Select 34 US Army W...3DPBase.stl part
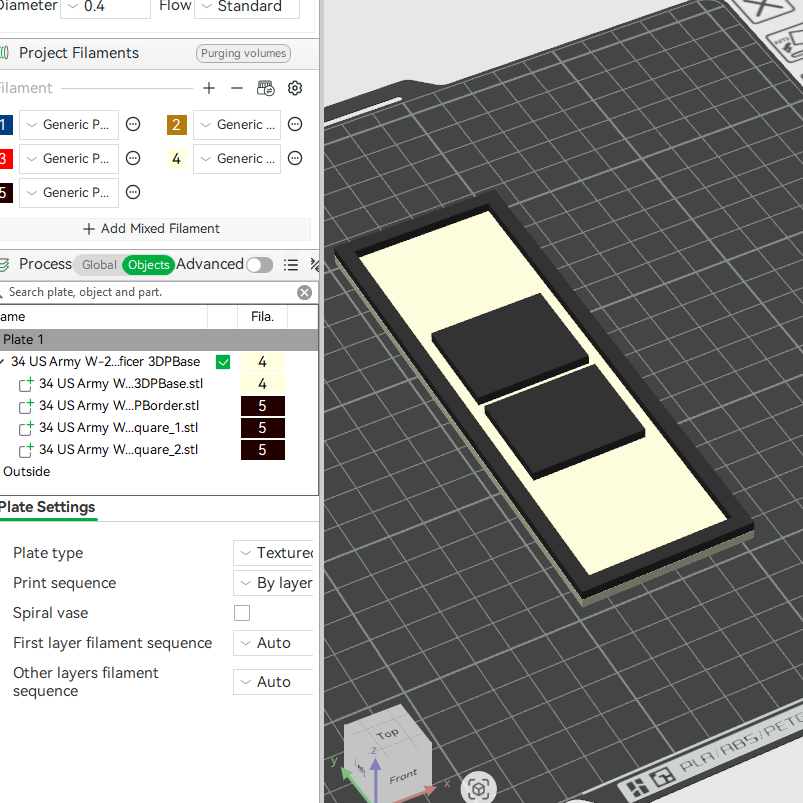The height and width of the screenshot is (803, 803). click(x=121, y=384)
